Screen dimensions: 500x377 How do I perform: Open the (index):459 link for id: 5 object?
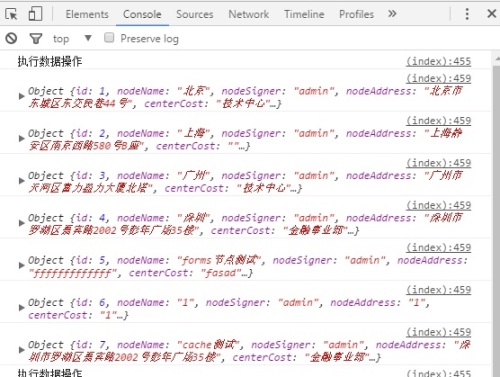point(438,248)
